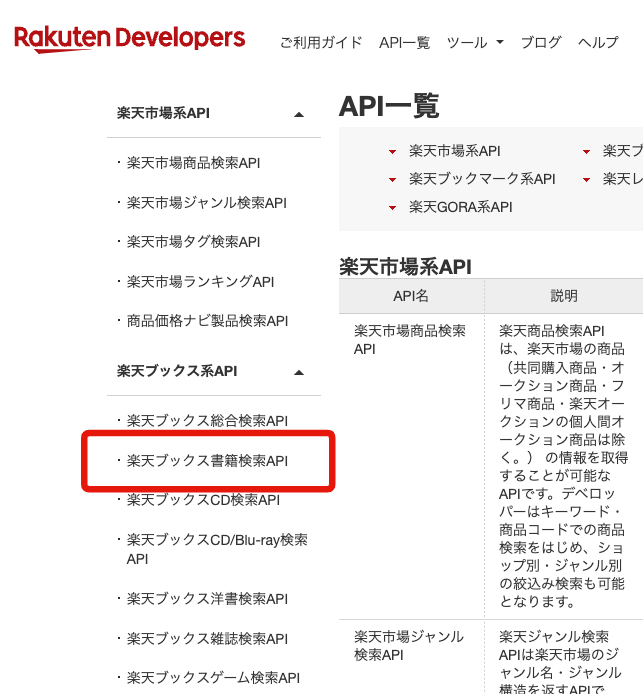This screenshot has height=694, width=643.
Task: Open 楽天市場ジャンル検索API in the sidebar
Action: click(207, 203)
